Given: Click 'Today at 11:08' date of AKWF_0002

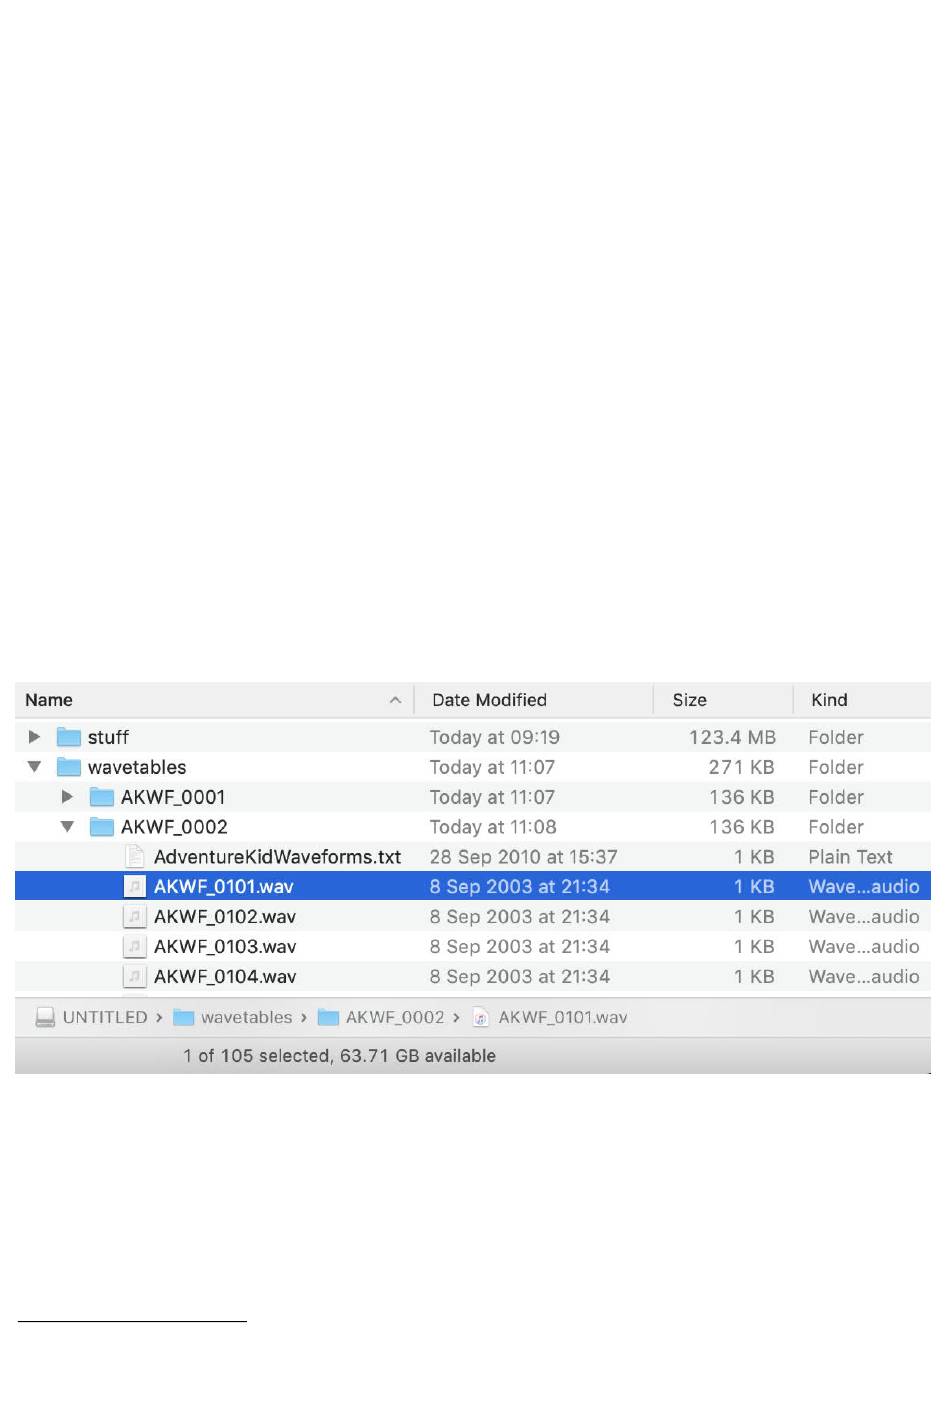Looking at the screenshot, I should 493,827.
